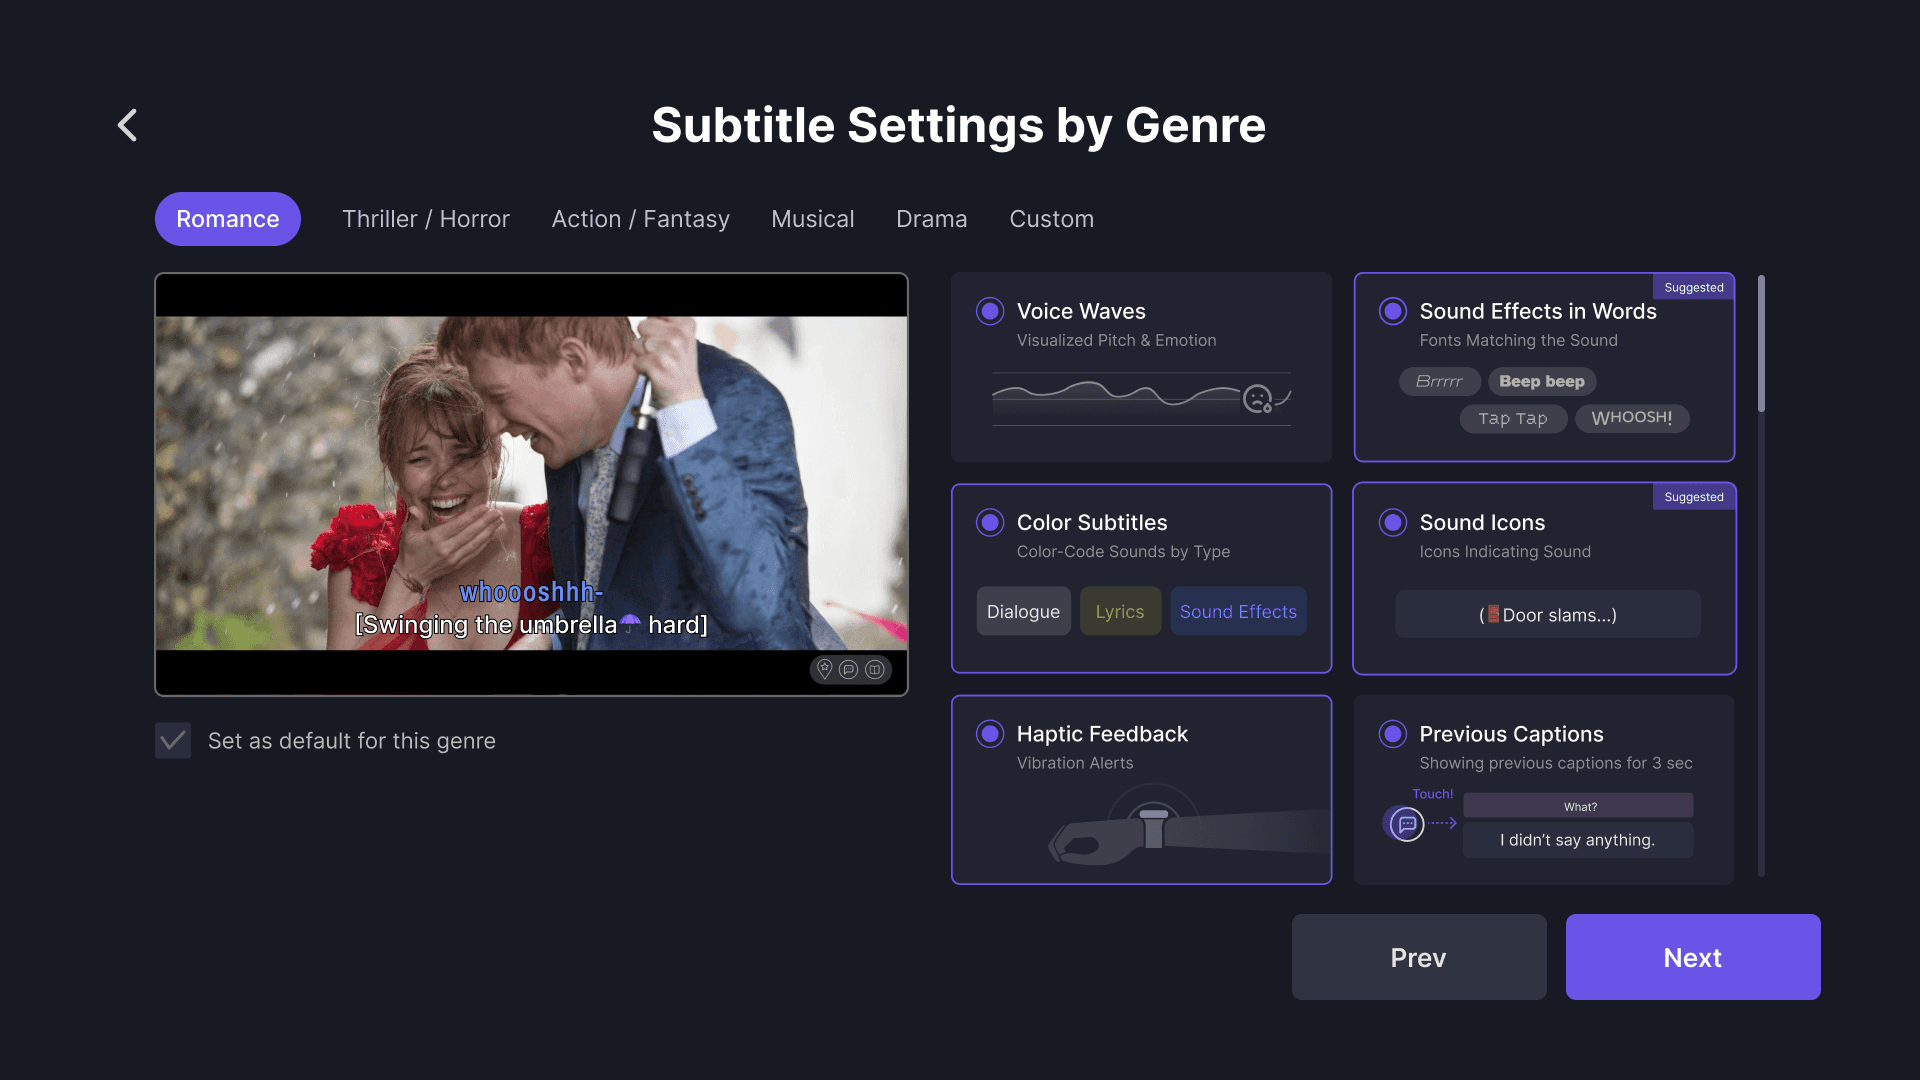1920x1080 pixels.
Task: Switch to the Thriller / Horror tab
Action: click(x=426, y=219)
